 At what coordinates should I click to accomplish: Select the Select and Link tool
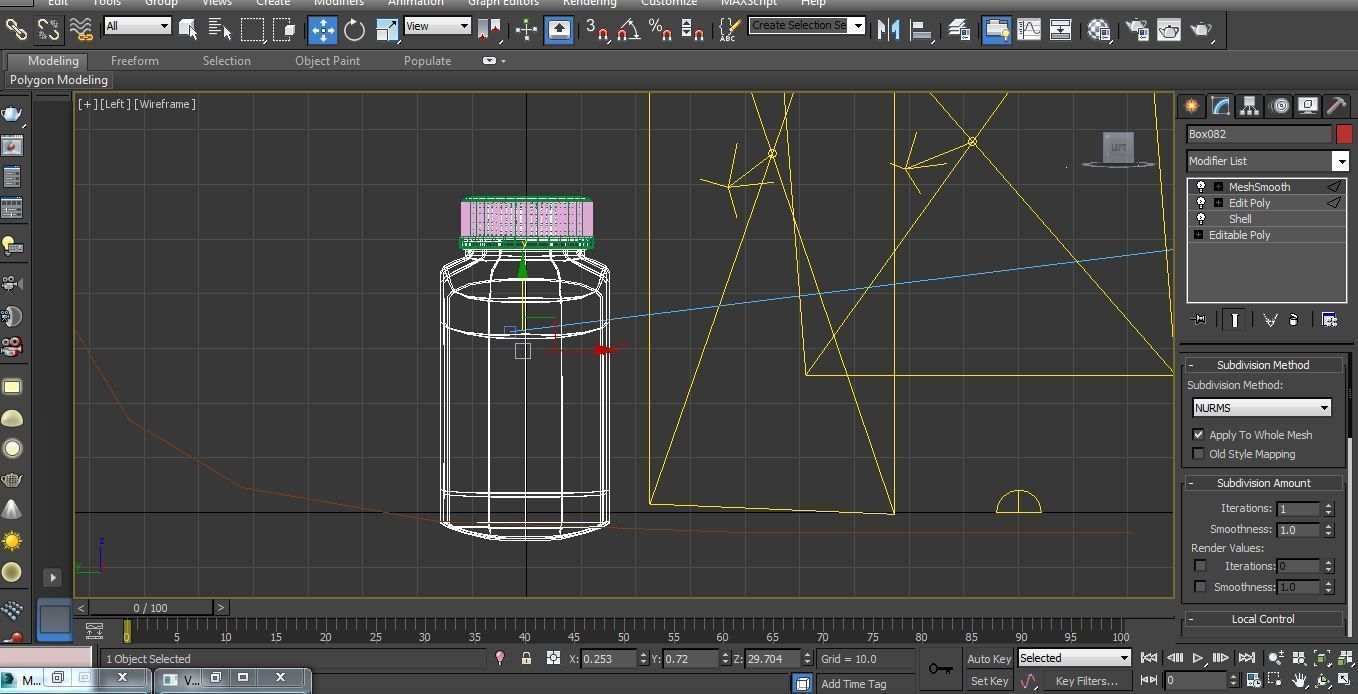(x=16, y=30)
